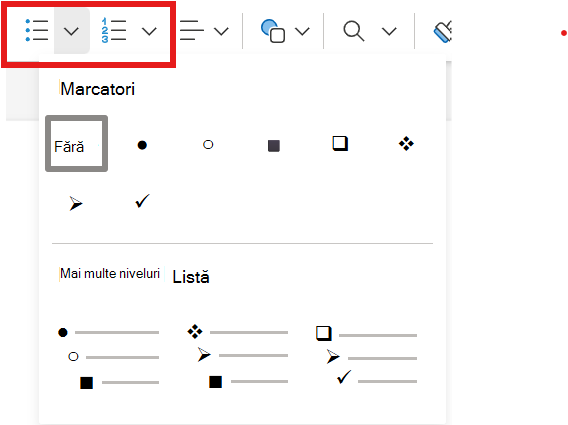Click the numbered list icon
The image size is (568, 425).
click(x=114, y=30)
